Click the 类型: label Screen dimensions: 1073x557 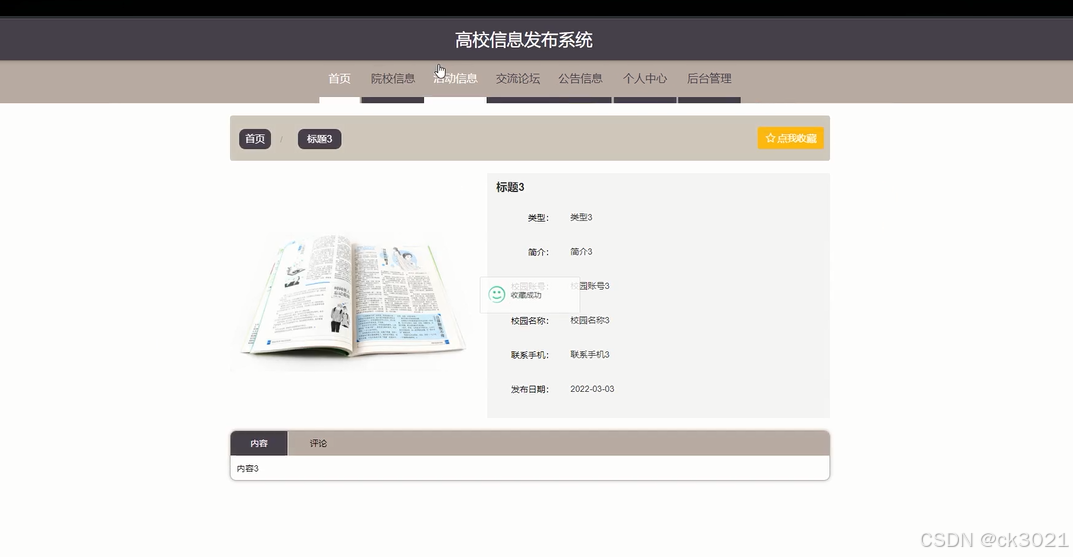click(x=538, y=218)
